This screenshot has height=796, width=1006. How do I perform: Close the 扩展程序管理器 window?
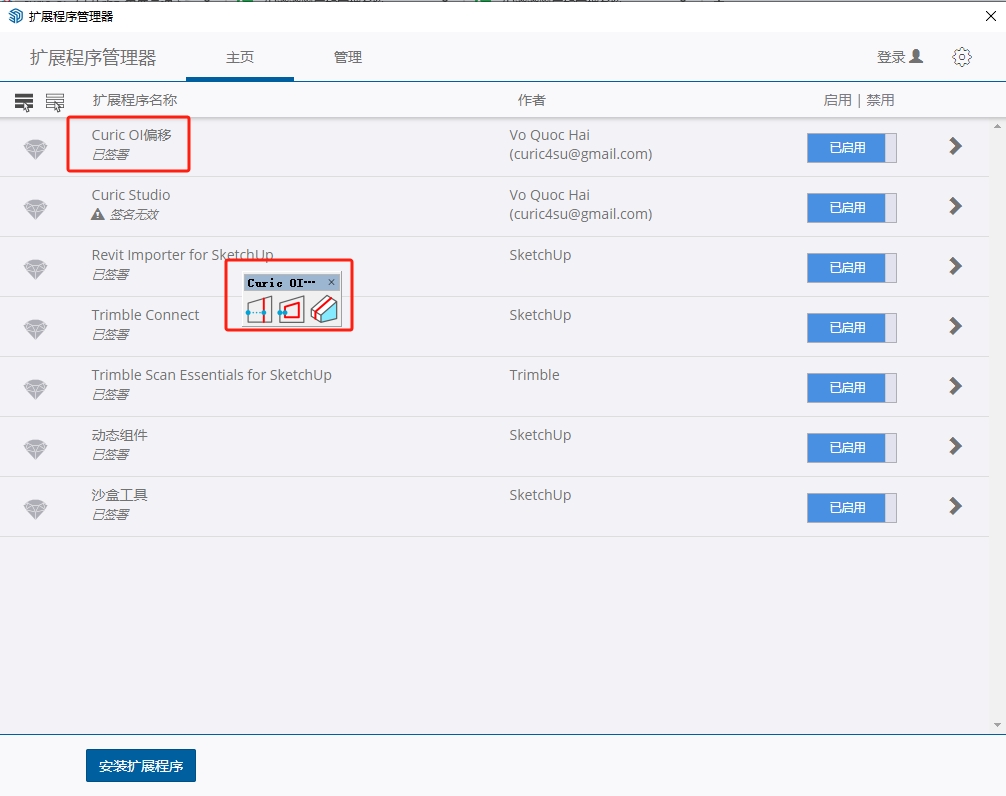(x=991, y=16)
